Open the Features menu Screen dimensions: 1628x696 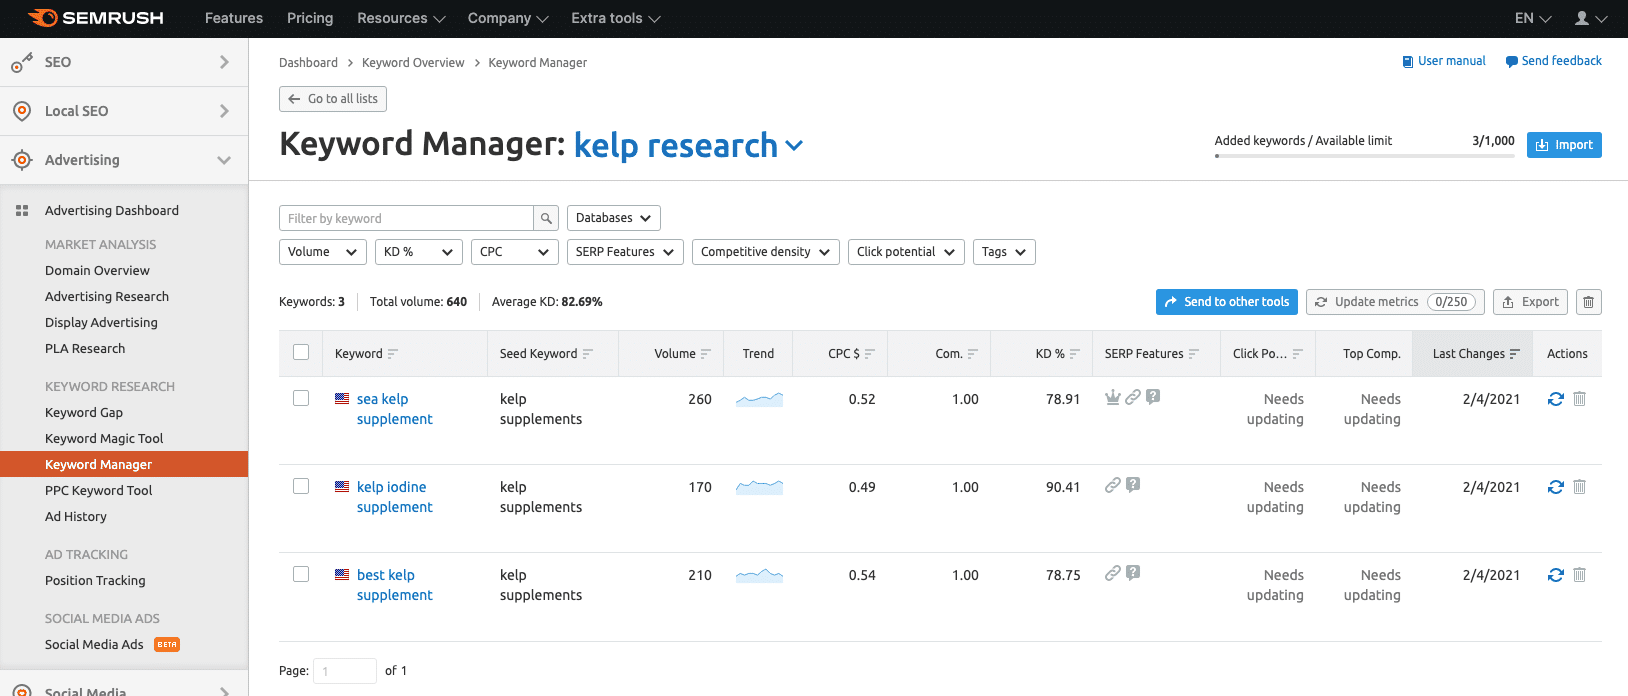coord(234,18)
